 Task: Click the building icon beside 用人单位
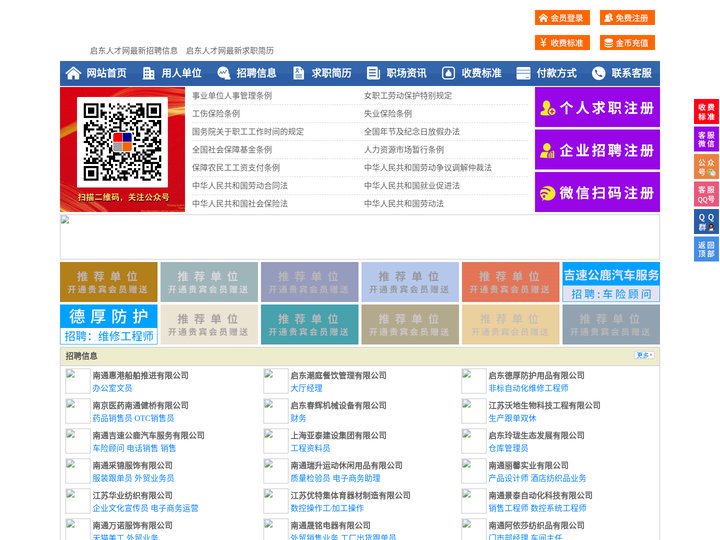(x=148, y=73)
